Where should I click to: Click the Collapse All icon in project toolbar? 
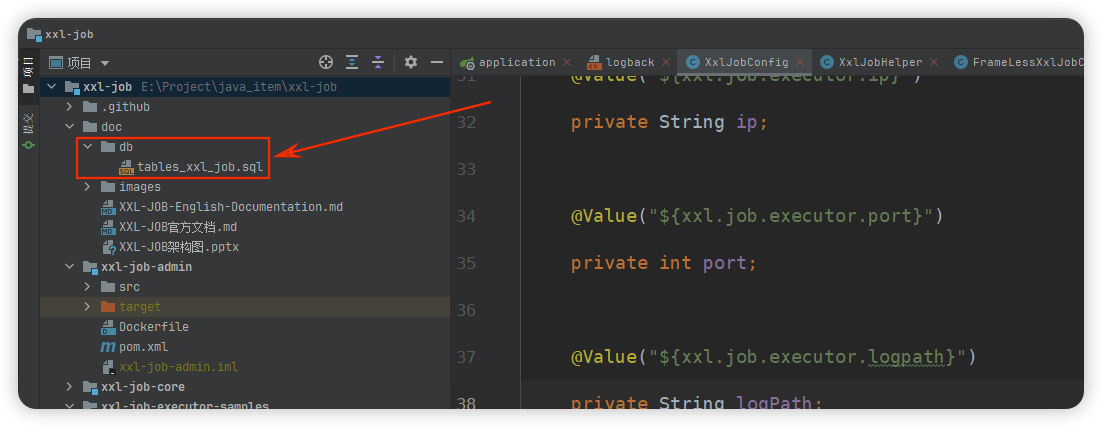[378, 63]
